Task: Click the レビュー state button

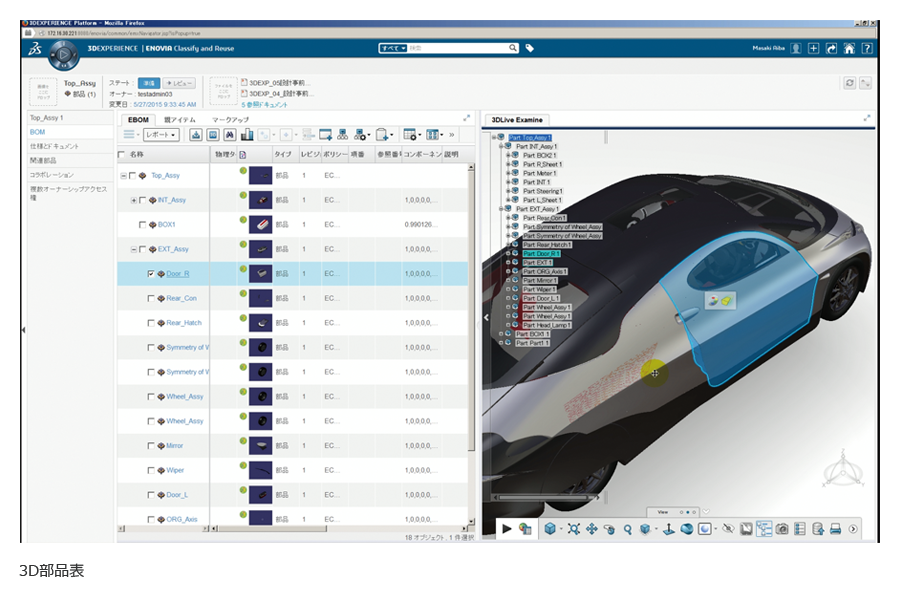Action: click(x=180, y=83)
